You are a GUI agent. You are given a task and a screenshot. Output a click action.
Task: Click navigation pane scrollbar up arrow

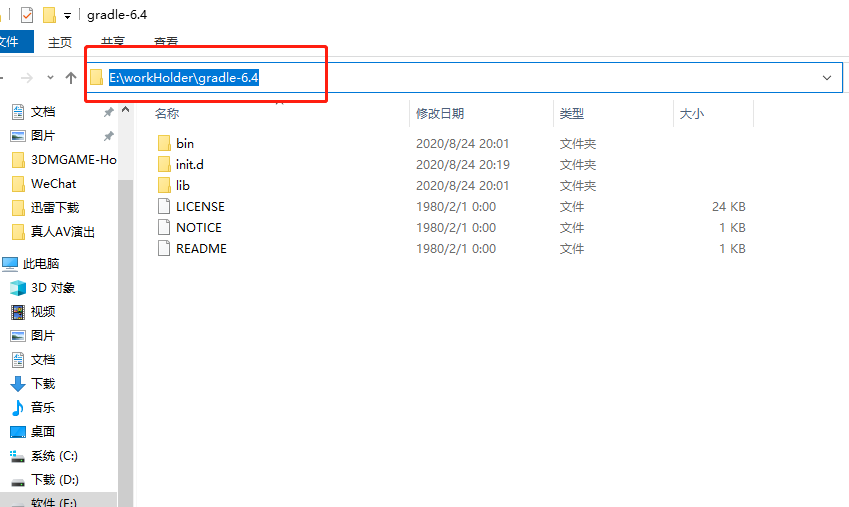click(x=126, y=109)
